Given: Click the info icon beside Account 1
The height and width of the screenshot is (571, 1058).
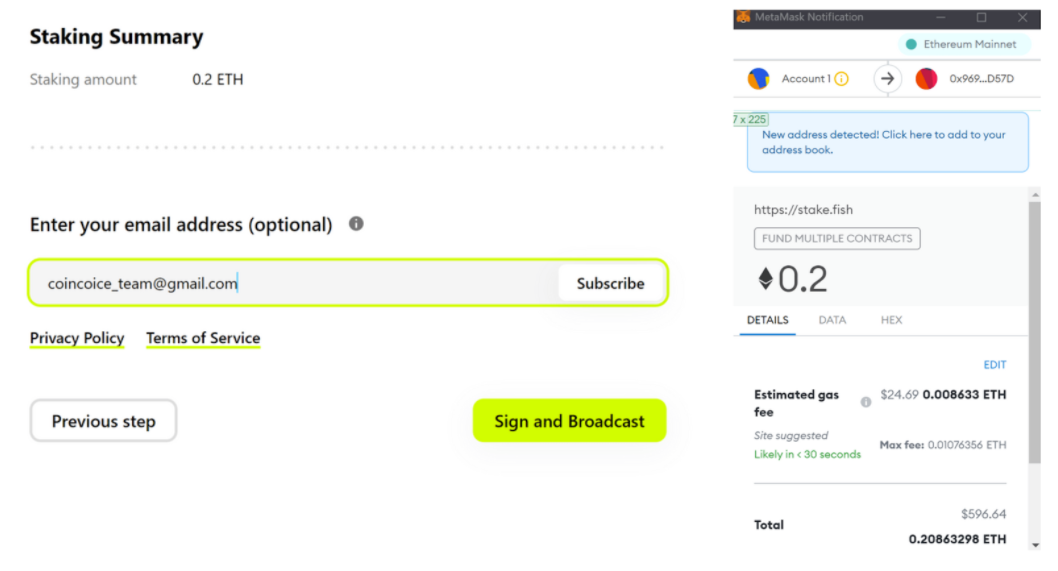Looking at the screenshot, I should click(841, 79).
